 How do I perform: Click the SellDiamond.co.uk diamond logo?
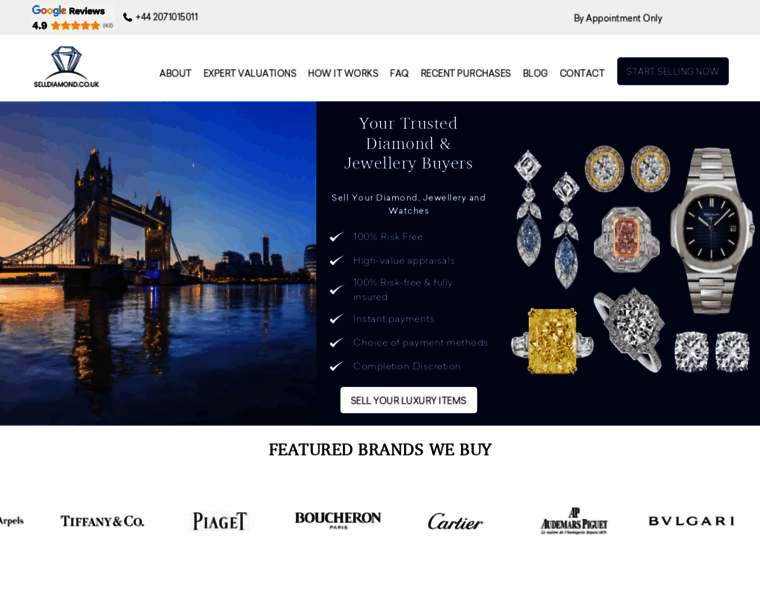coord(66,67)
